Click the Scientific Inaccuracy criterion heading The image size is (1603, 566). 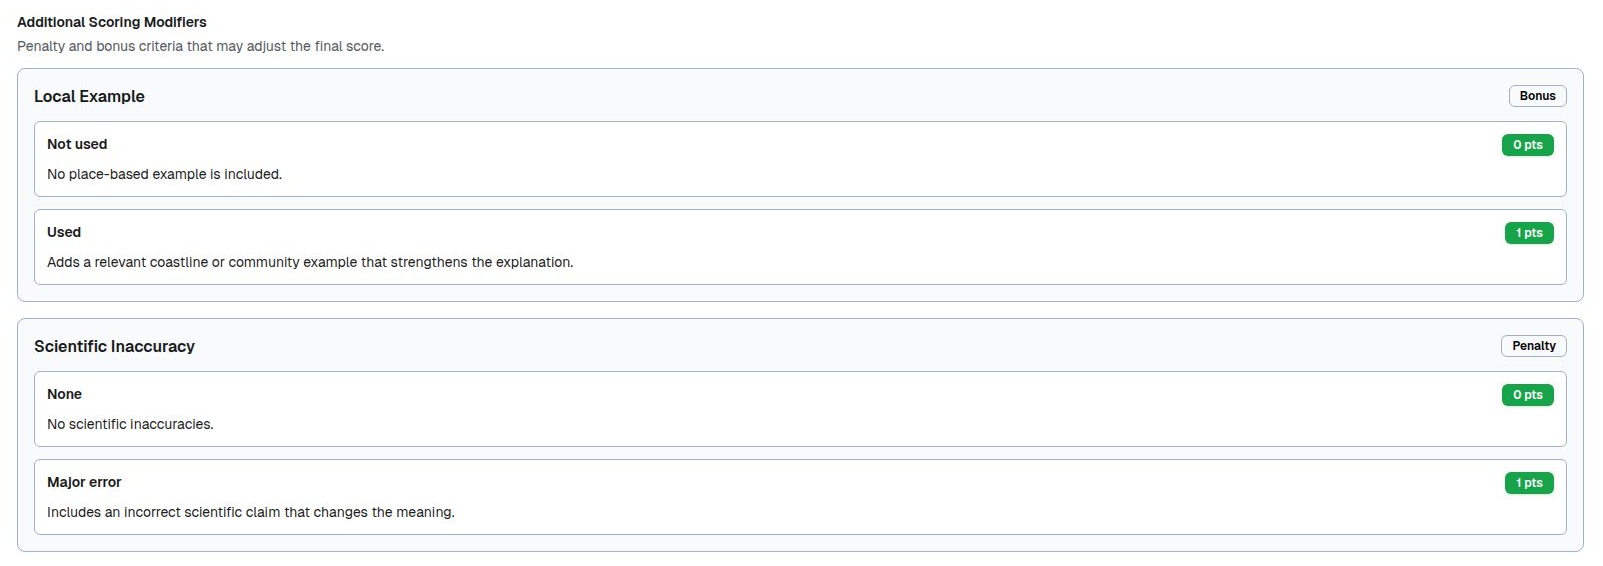click(x=114, y=346)
